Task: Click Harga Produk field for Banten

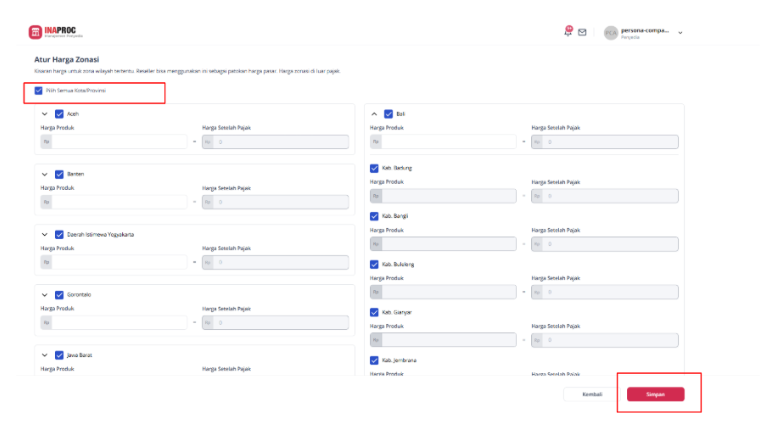Action: (x=120, y=202)
